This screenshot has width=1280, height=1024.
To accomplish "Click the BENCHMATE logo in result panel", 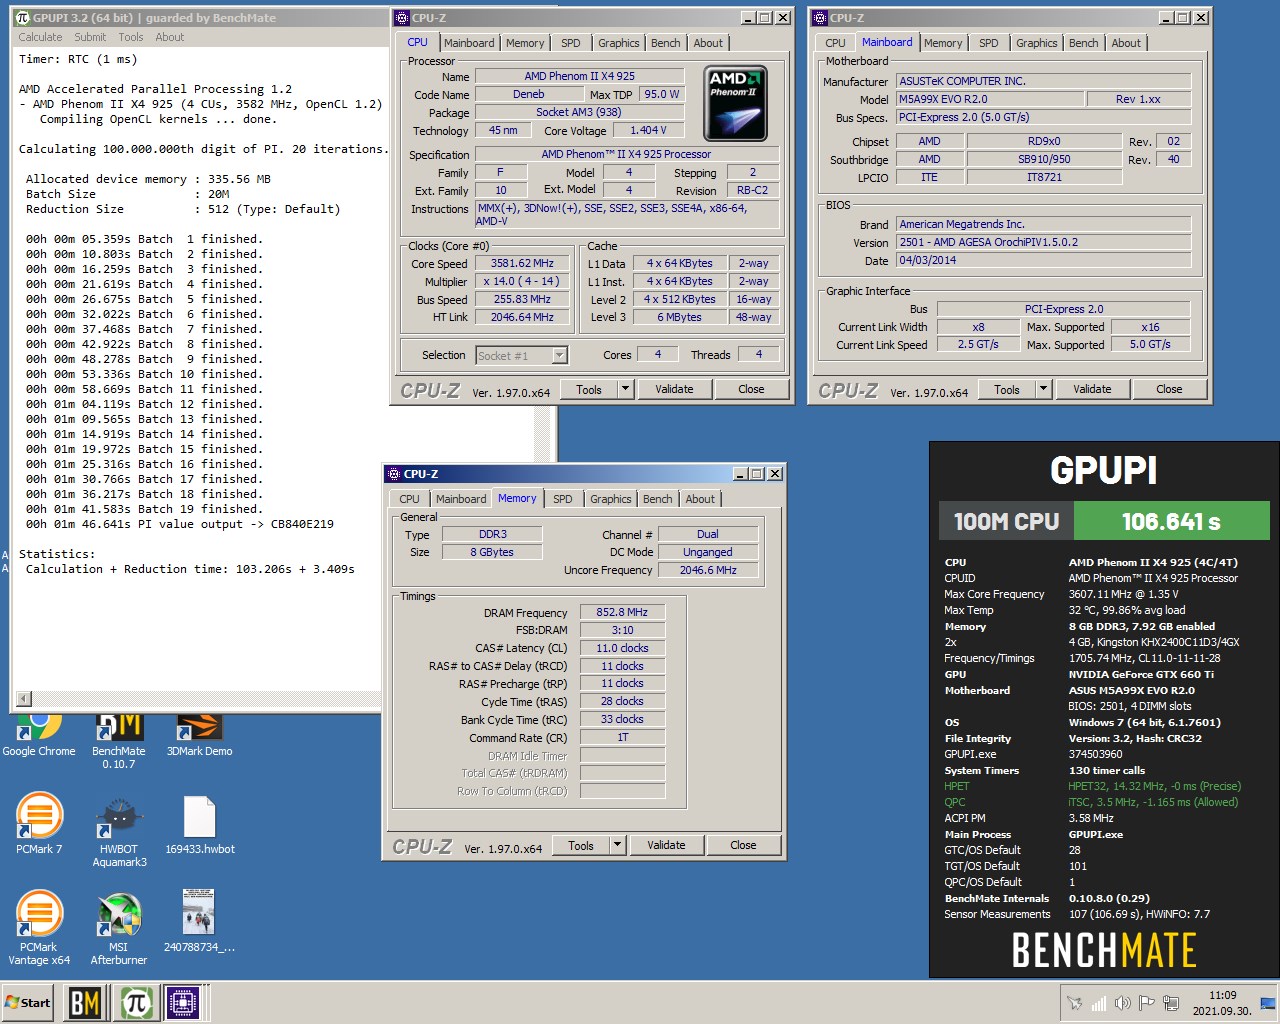I will pyautogui.click(x=1104, y=950).
